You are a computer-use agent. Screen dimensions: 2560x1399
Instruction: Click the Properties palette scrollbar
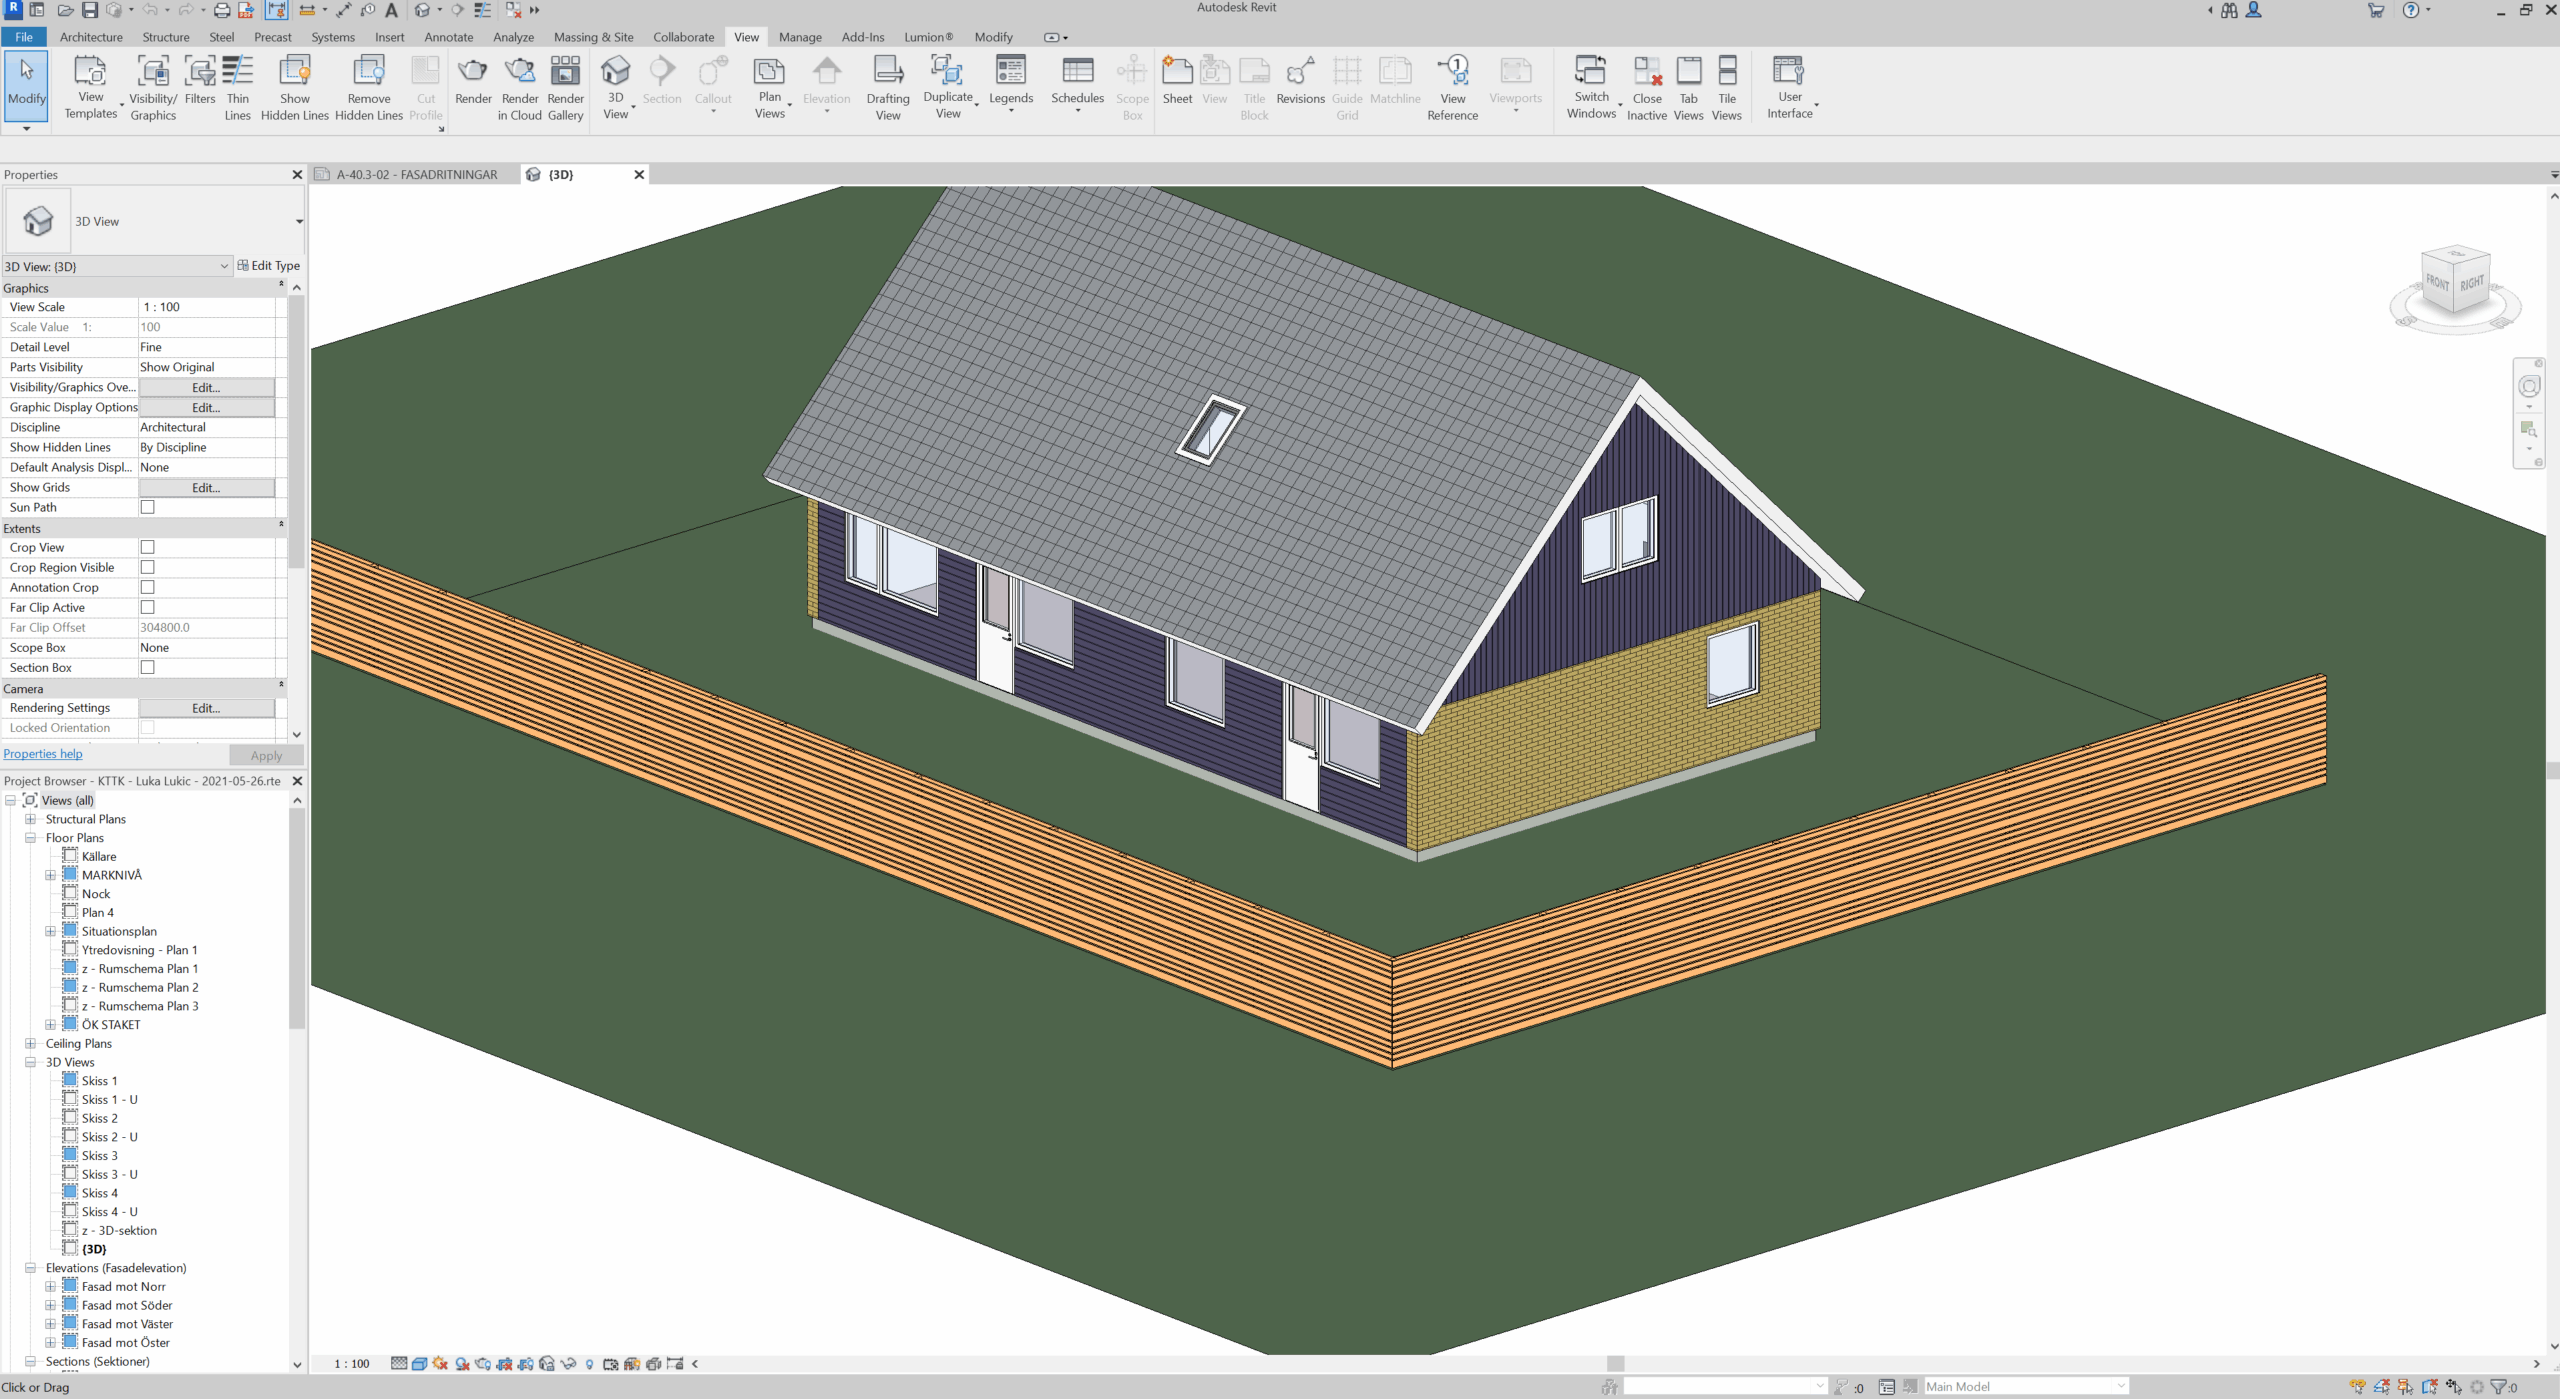[x=297, y=430]
